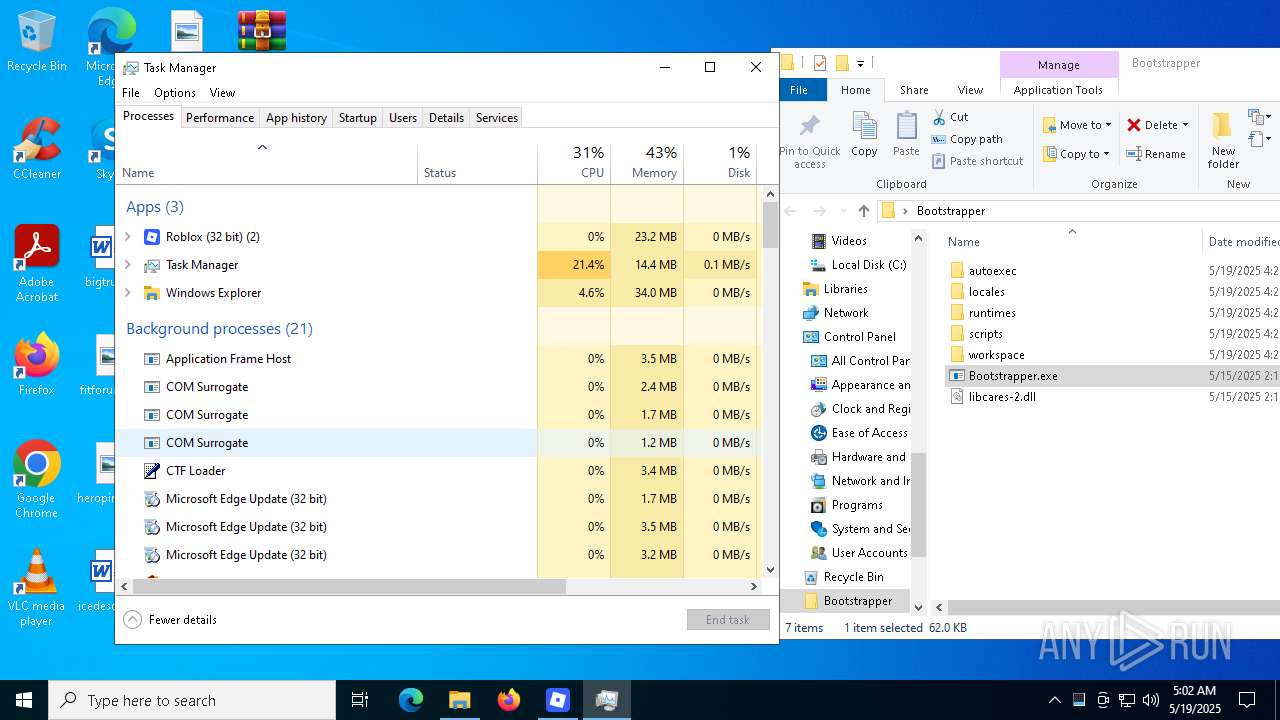
Task: Click the Up arrow in Explorer navigation
Action: tap(864, 211)
